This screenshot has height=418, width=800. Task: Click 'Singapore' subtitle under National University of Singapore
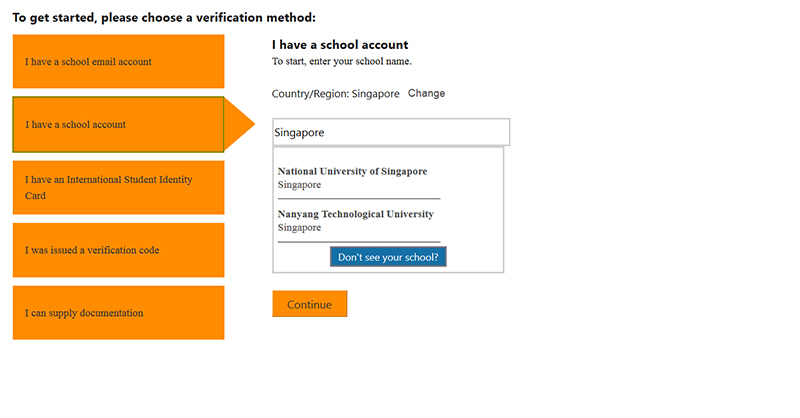coord(299,185)
